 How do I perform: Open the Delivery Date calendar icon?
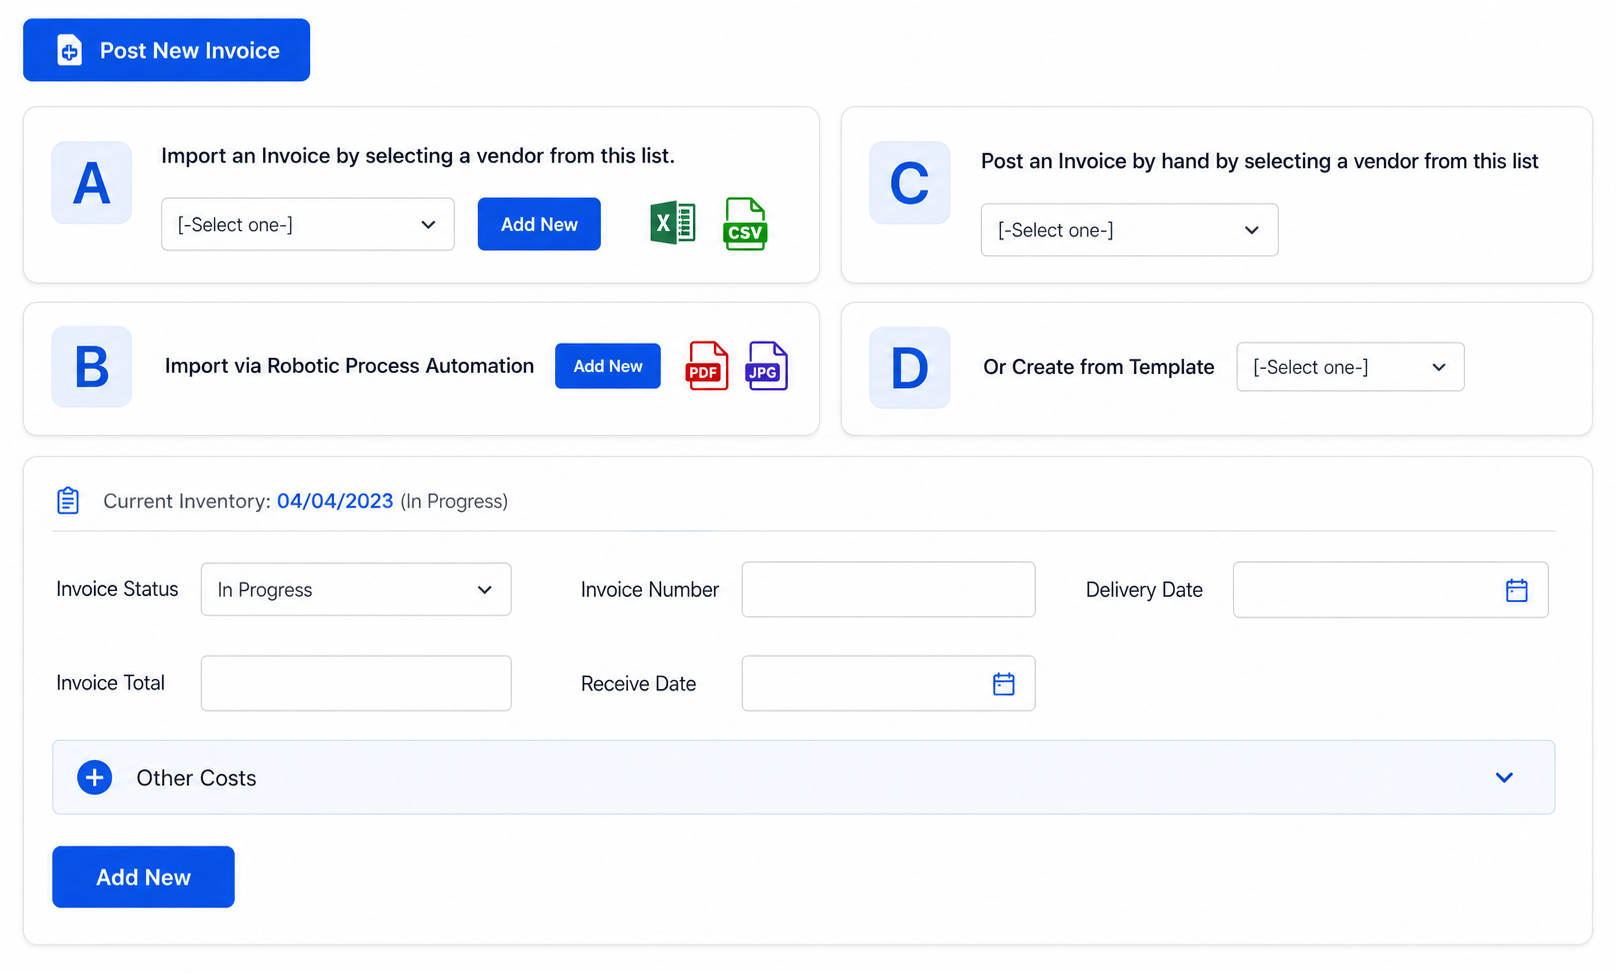(x=1516, y=590)
